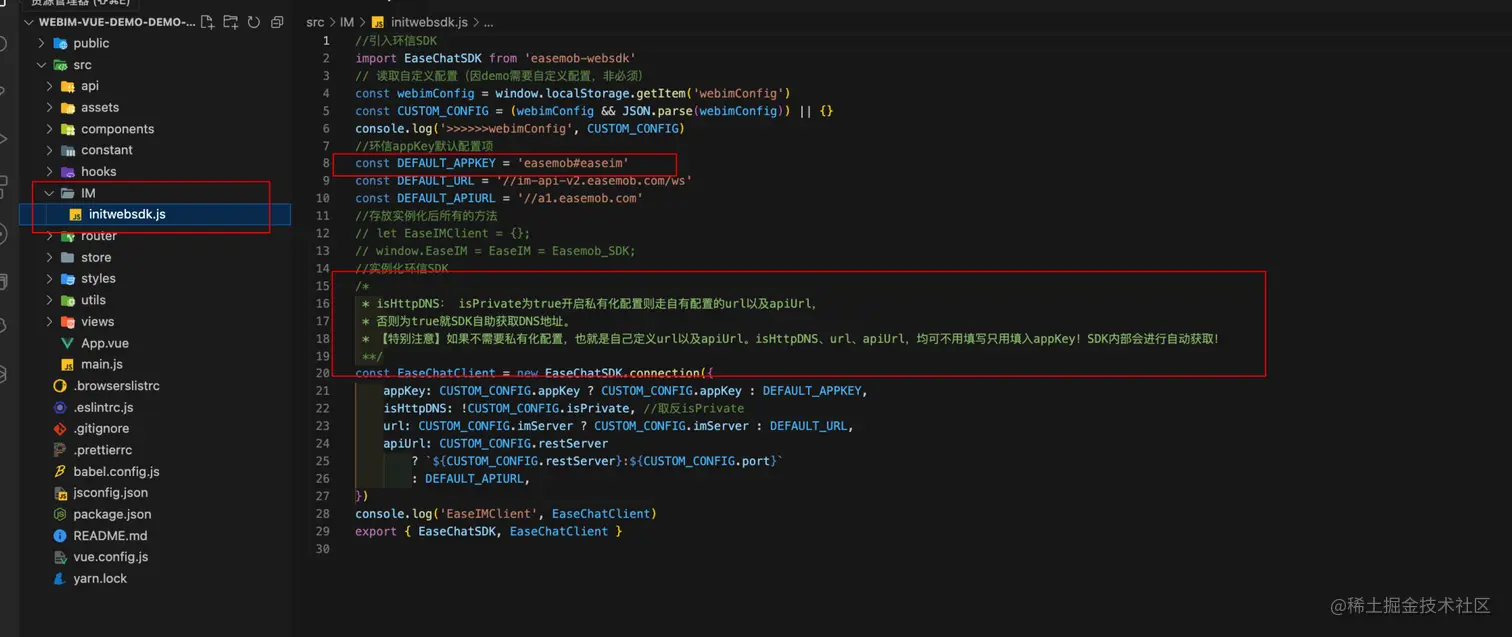Expand the hooks folder chevron
The width and height of the screenshot is (1512, 637).
click(x=50, y=172)
